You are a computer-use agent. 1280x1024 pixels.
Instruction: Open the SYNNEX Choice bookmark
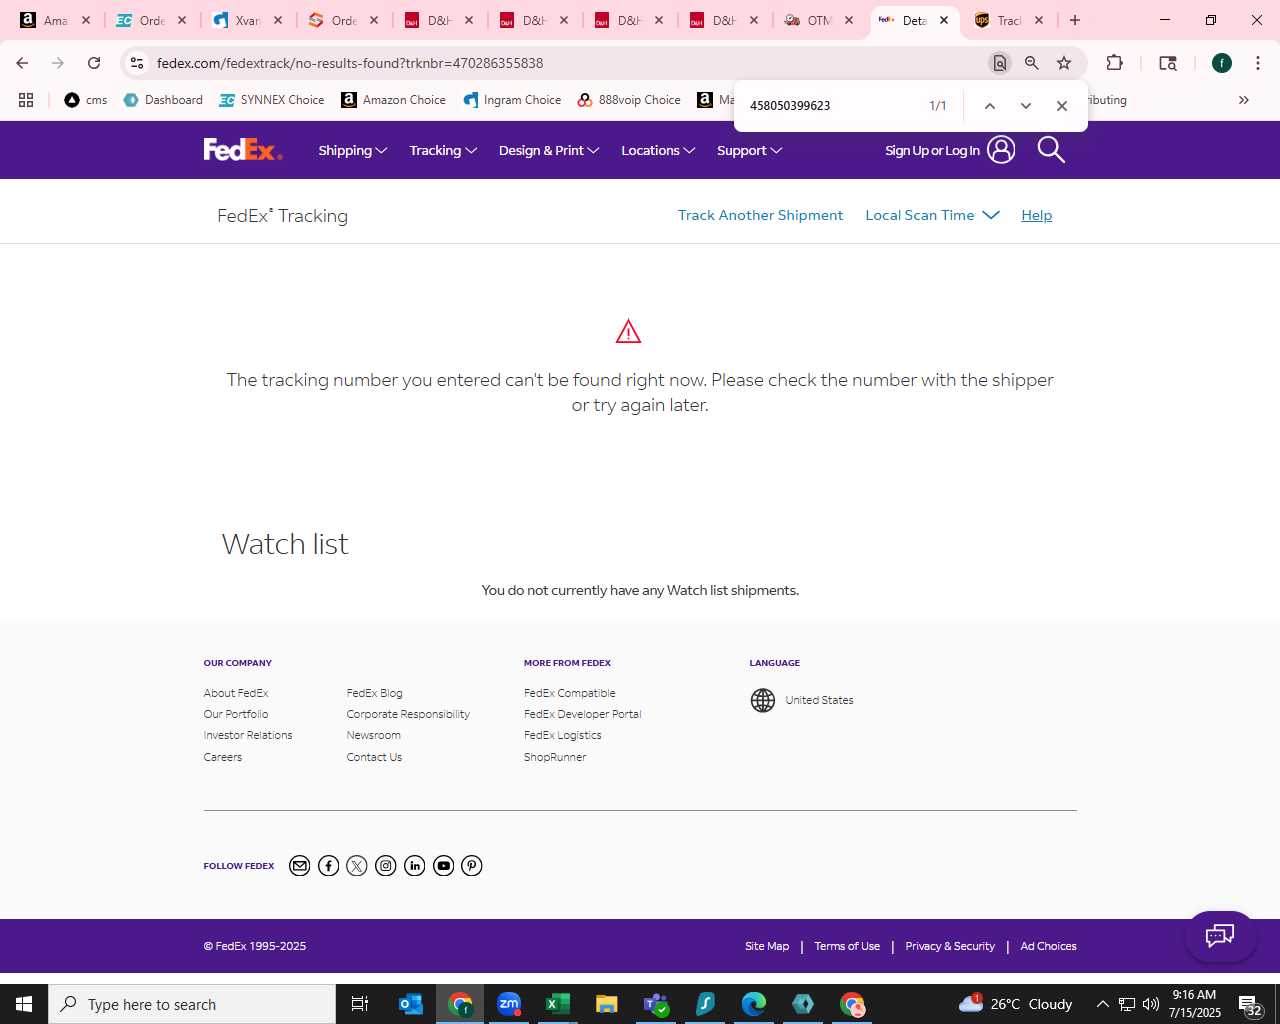point(272,100)
